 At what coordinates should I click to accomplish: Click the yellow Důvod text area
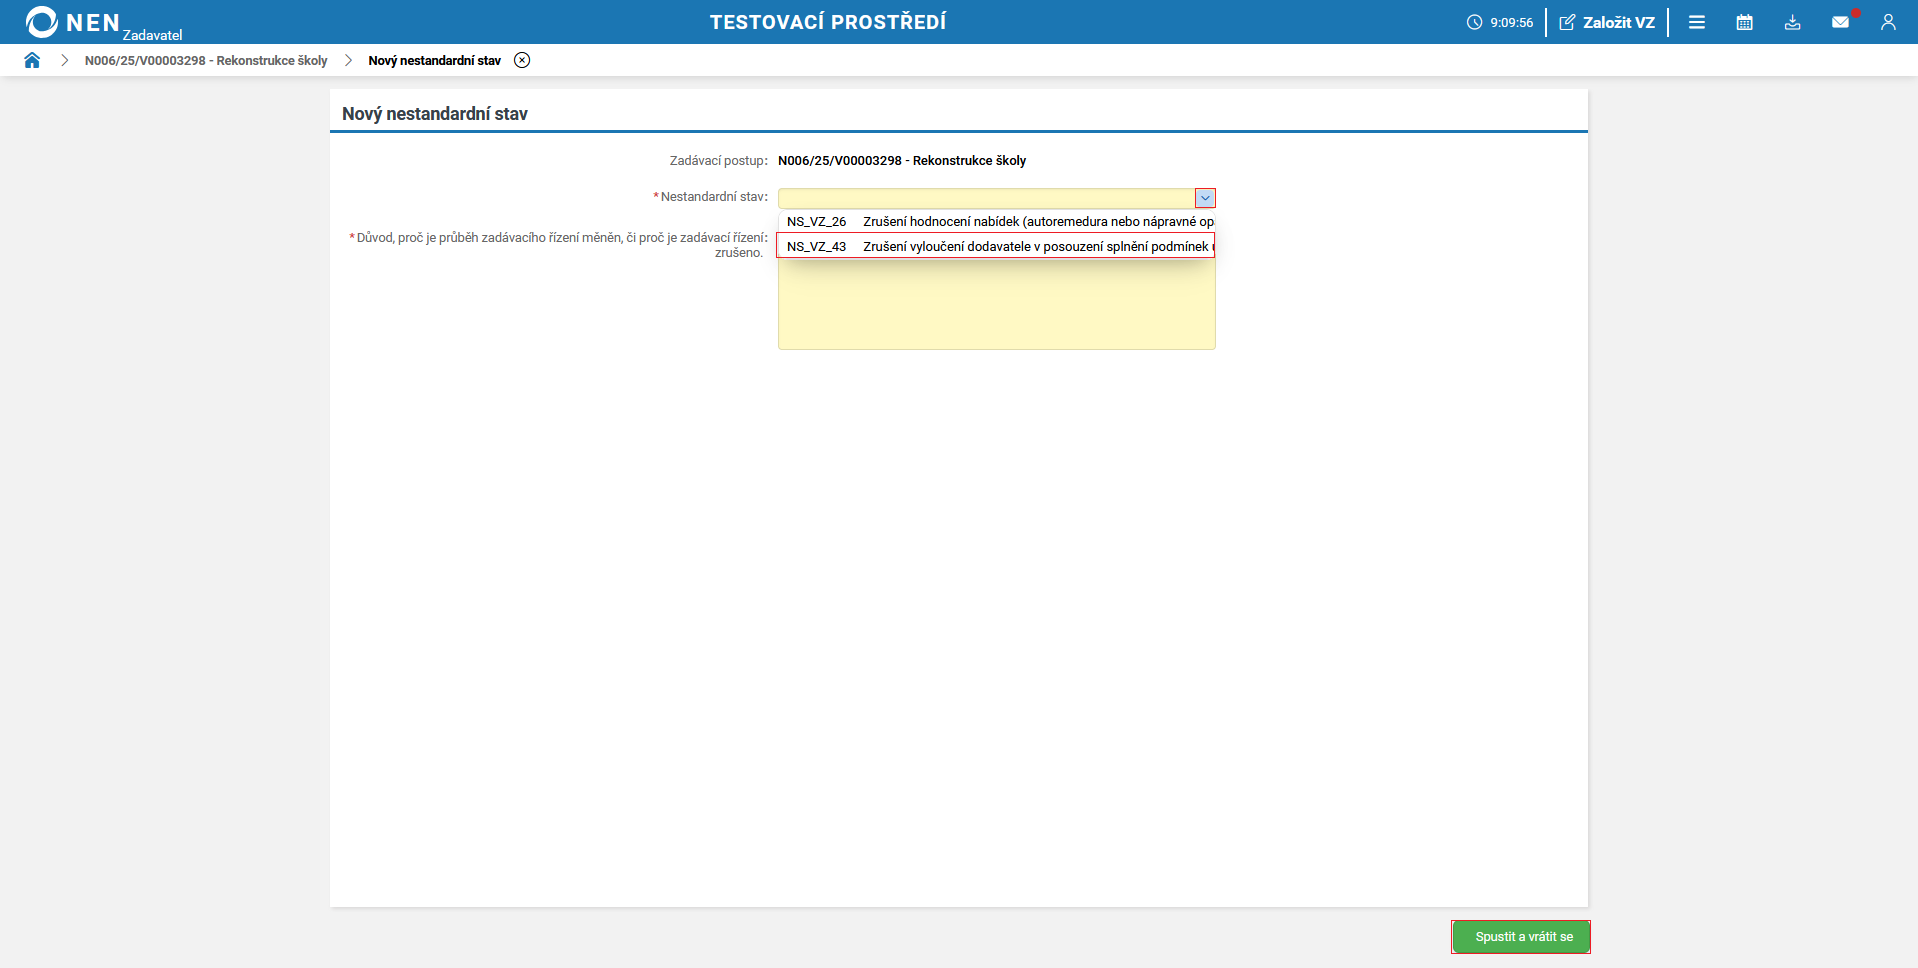coord(997,305)
